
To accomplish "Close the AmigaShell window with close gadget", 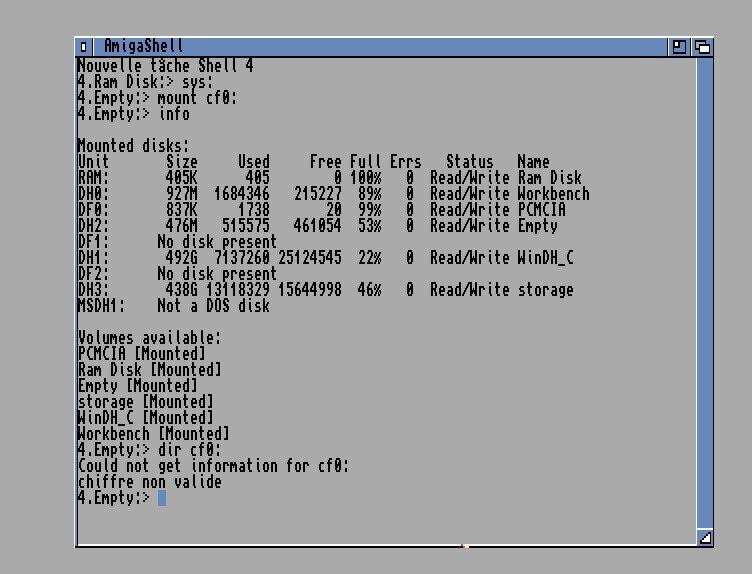I will tap(83, 47).
